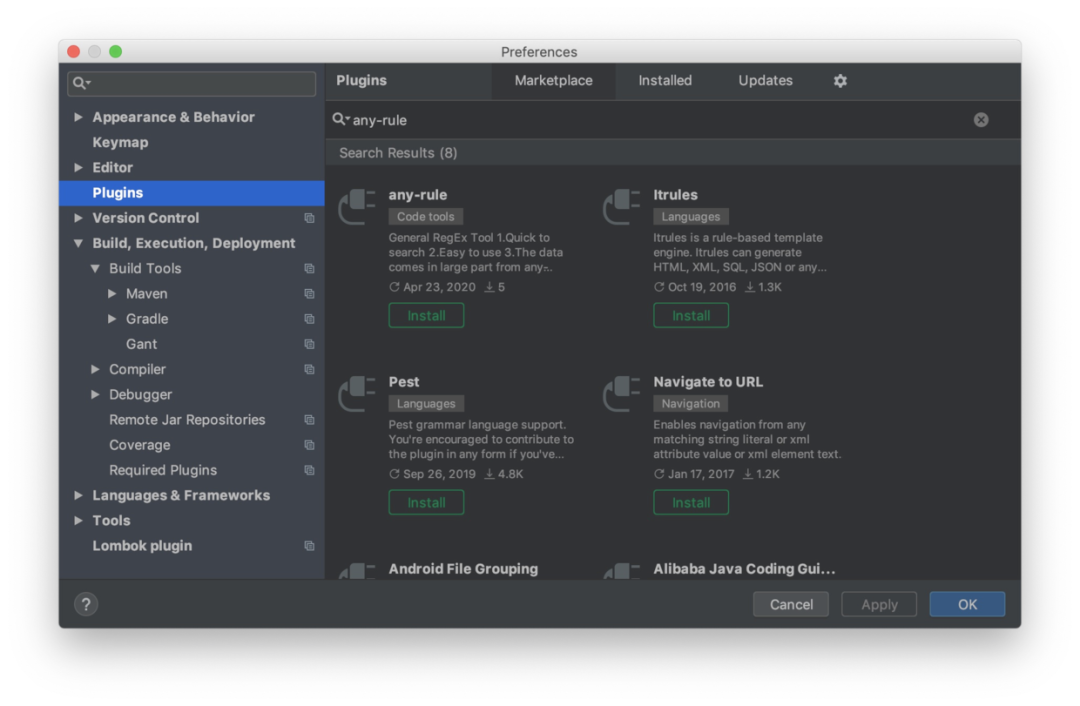Click the copy icon beside Version Control

[x=309, y=218]
